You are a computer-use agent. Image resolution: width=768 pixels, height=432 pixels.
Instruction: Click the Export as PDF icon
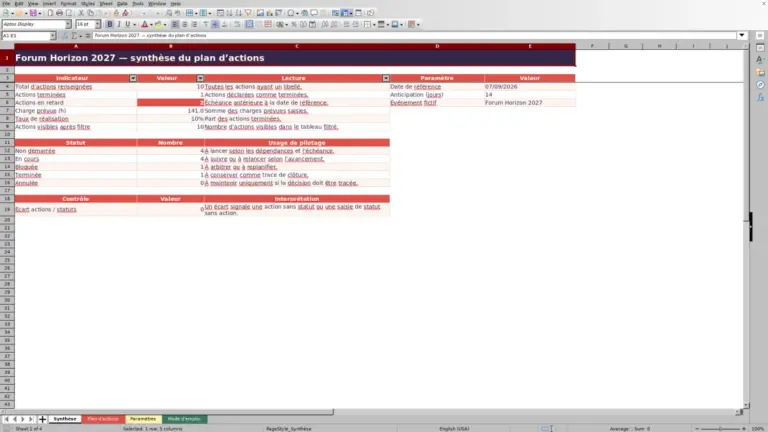(x=50, y=13)
